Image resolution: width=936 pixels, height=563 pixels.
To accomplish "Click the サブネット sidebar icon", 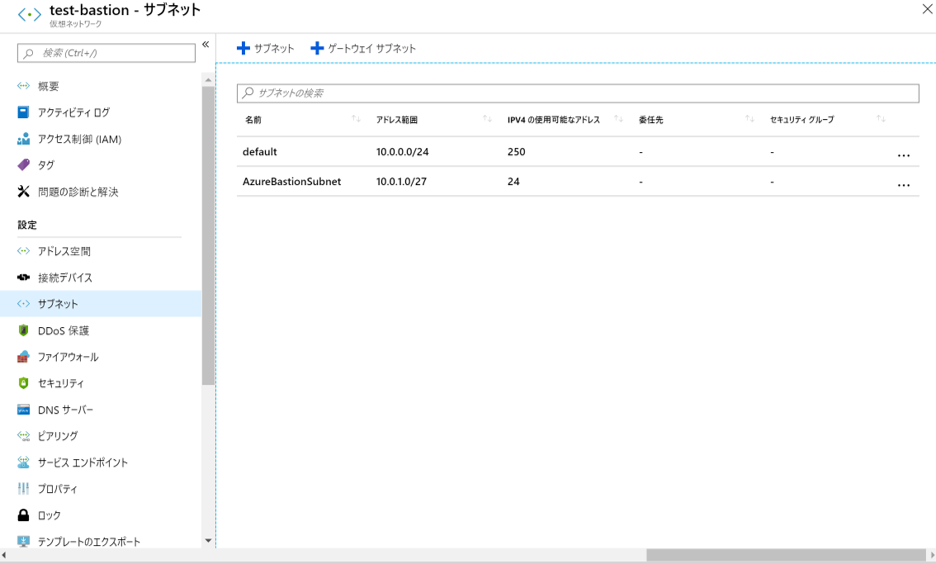I will [x=23, y=303].
